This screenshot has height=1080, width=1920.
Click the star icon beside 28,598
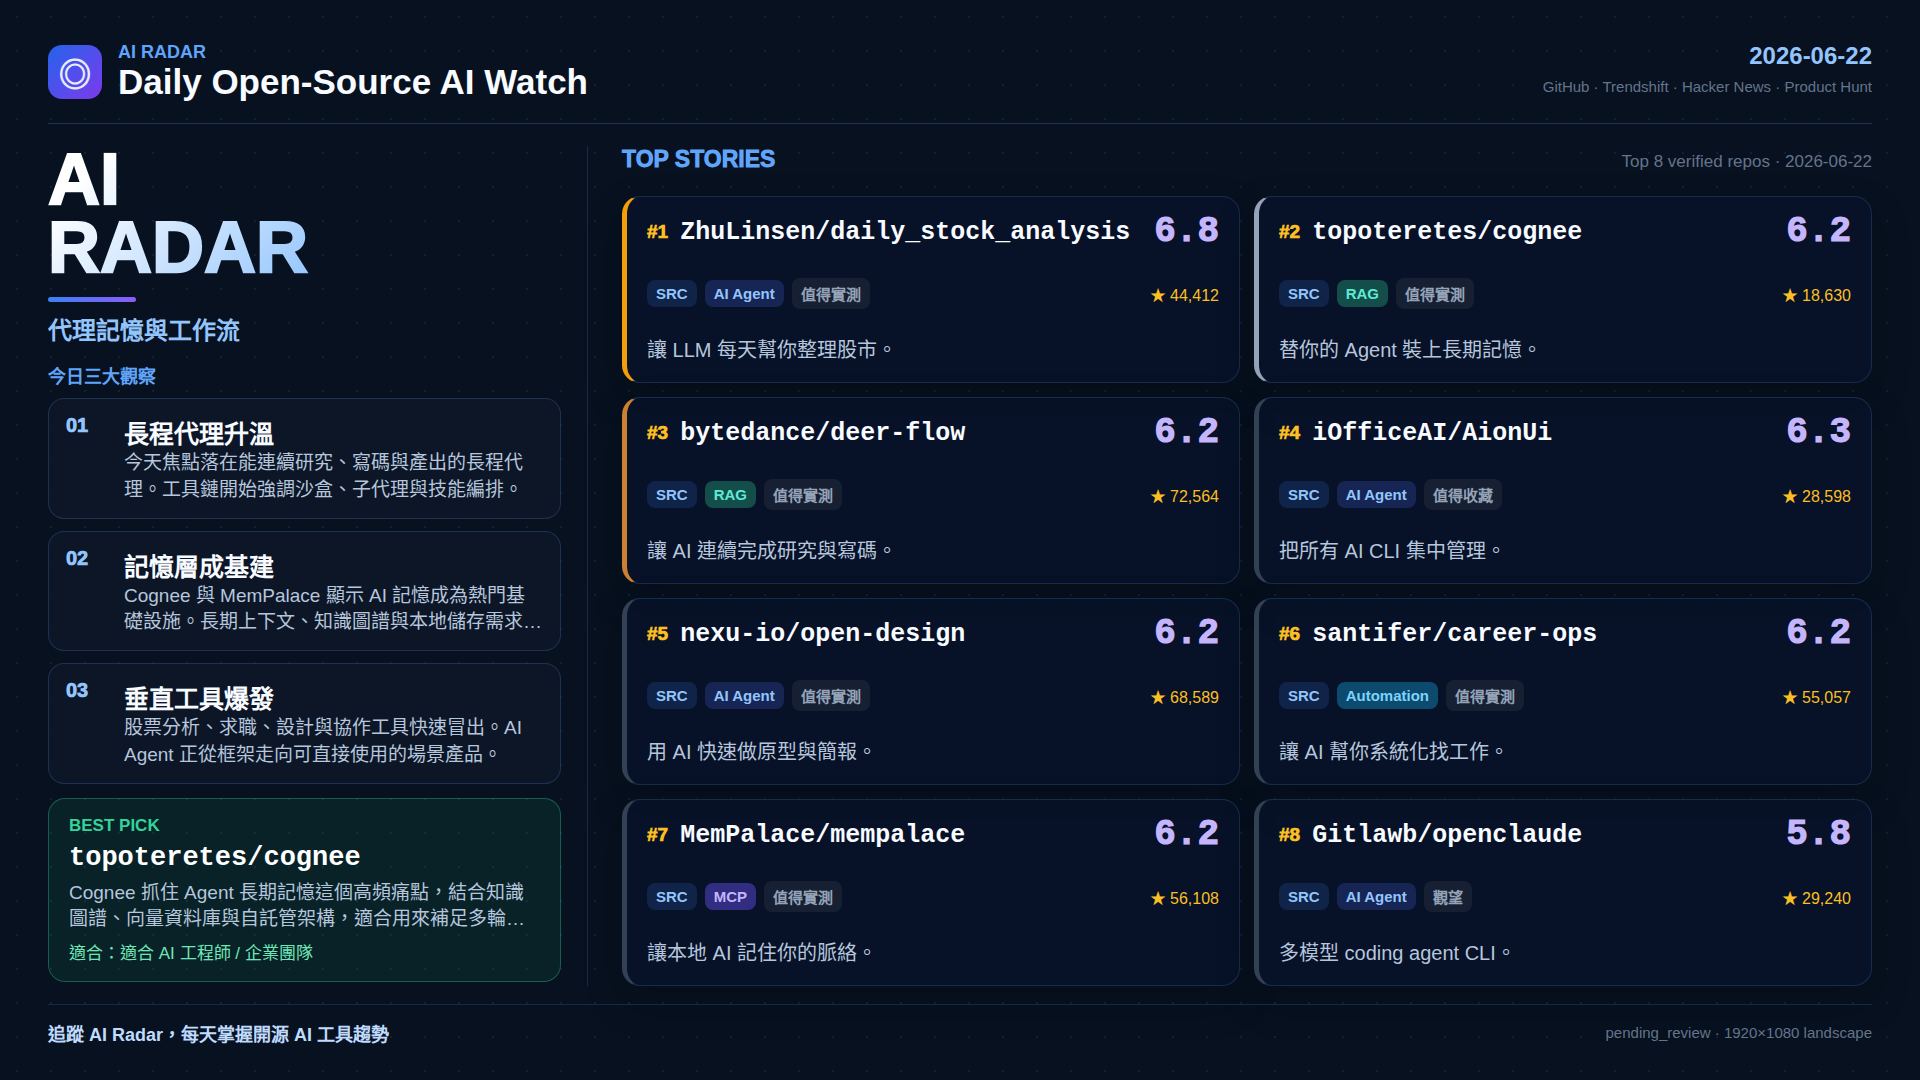[1790, 496]
